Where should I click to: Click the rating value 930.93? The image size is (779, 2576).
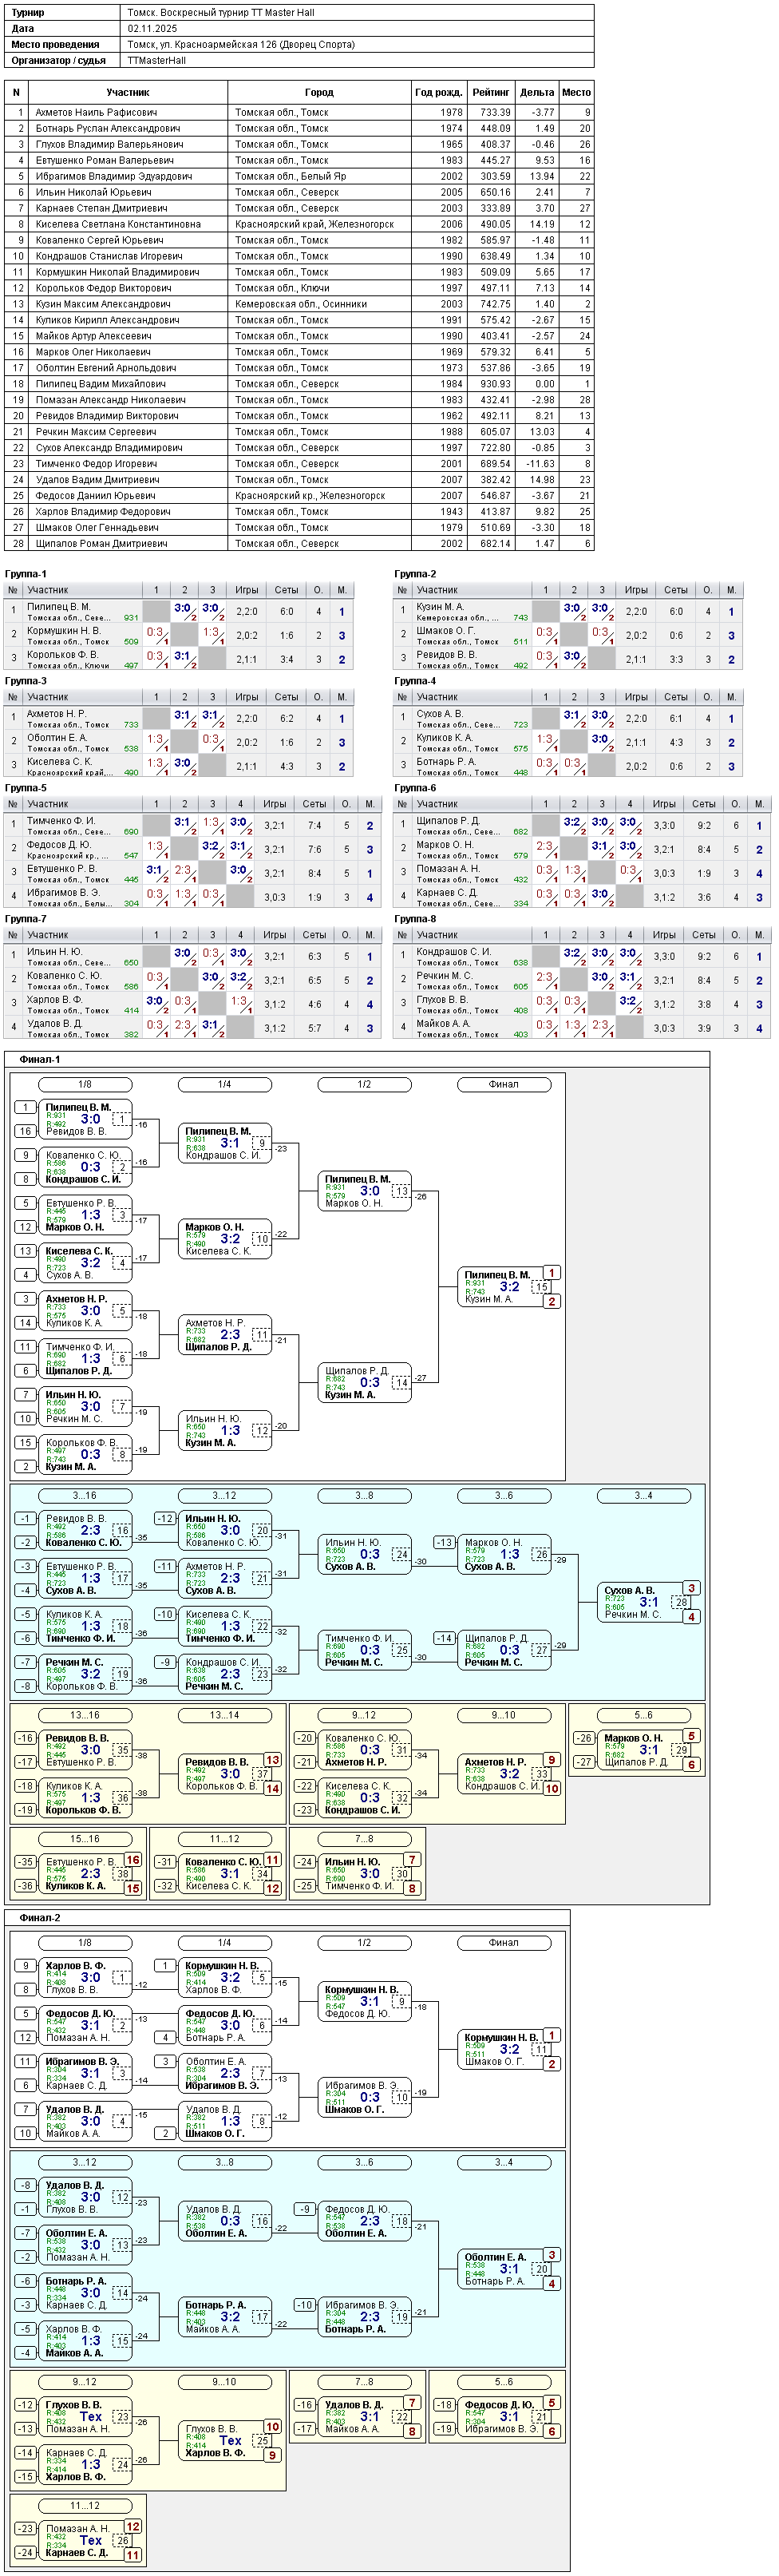pyautogui.click(x=495, y=385)
